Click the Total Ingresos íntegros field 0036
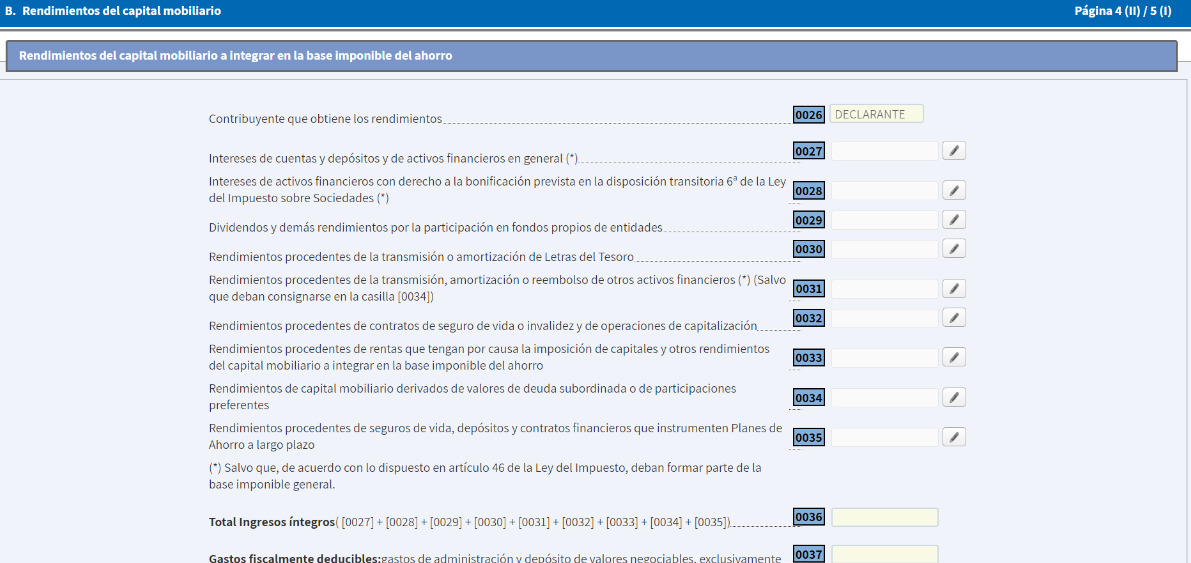The image size is (1191, 563). pyautogui.click(x=884, y=517)
